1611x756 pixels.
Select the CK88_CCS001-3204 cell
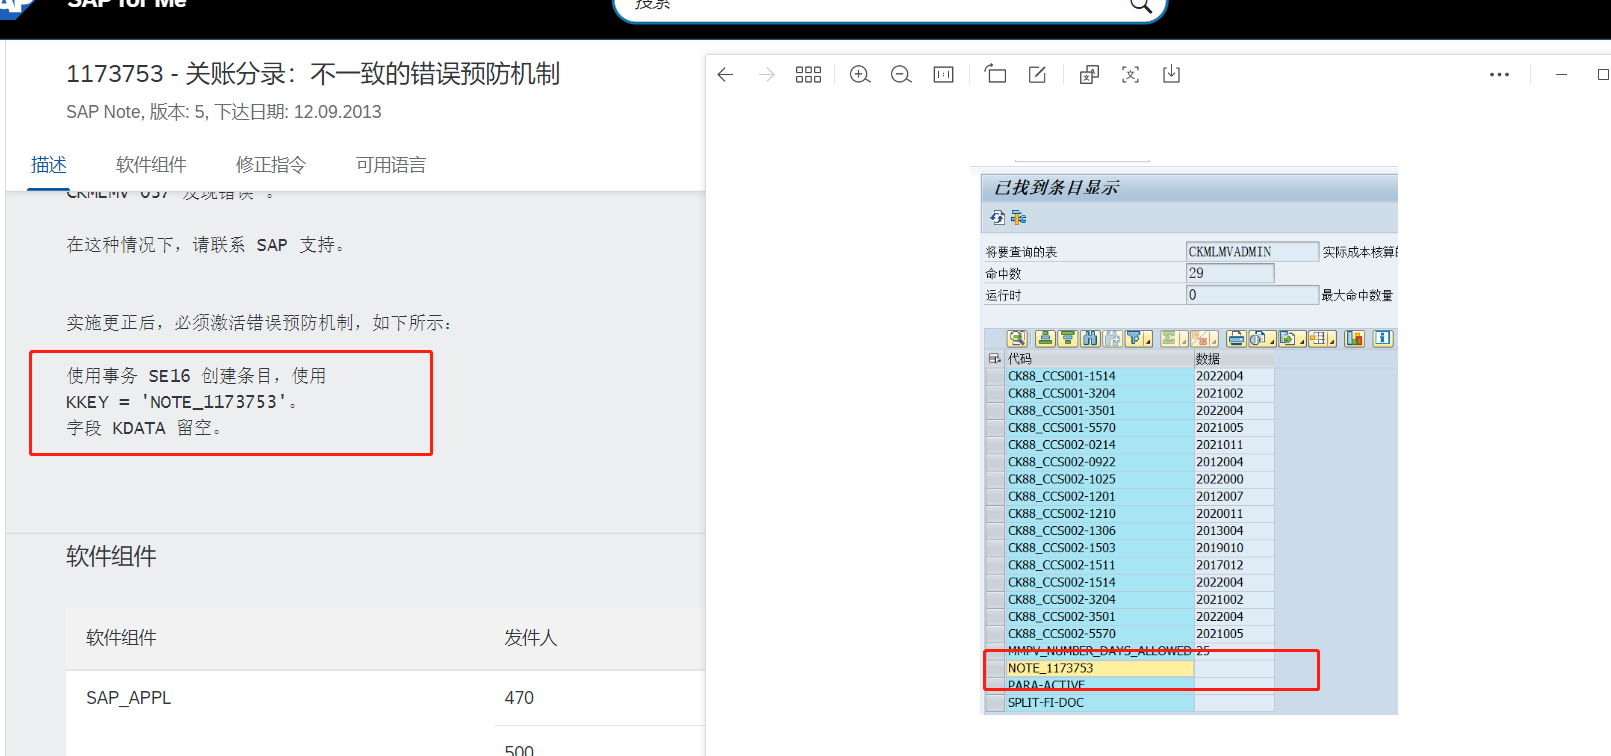[x=1100, y=394]
